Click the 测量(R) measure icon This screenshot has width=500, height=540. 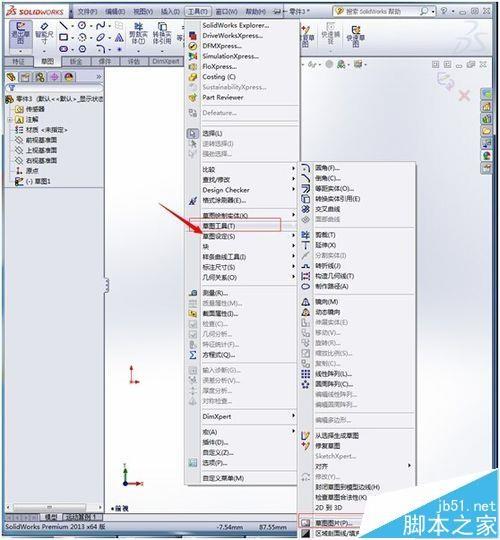click(193, 293)
